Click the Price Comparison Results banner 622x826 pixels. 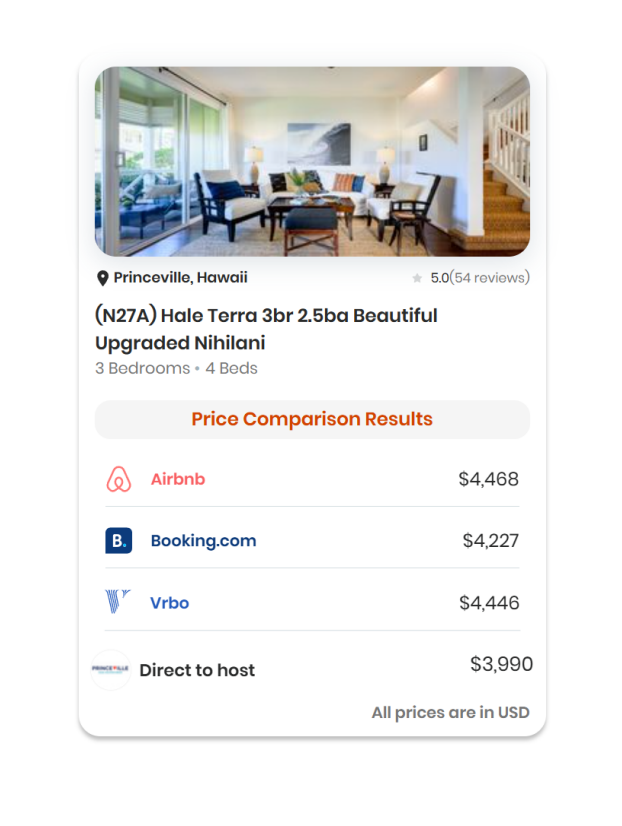coord(312,419)
